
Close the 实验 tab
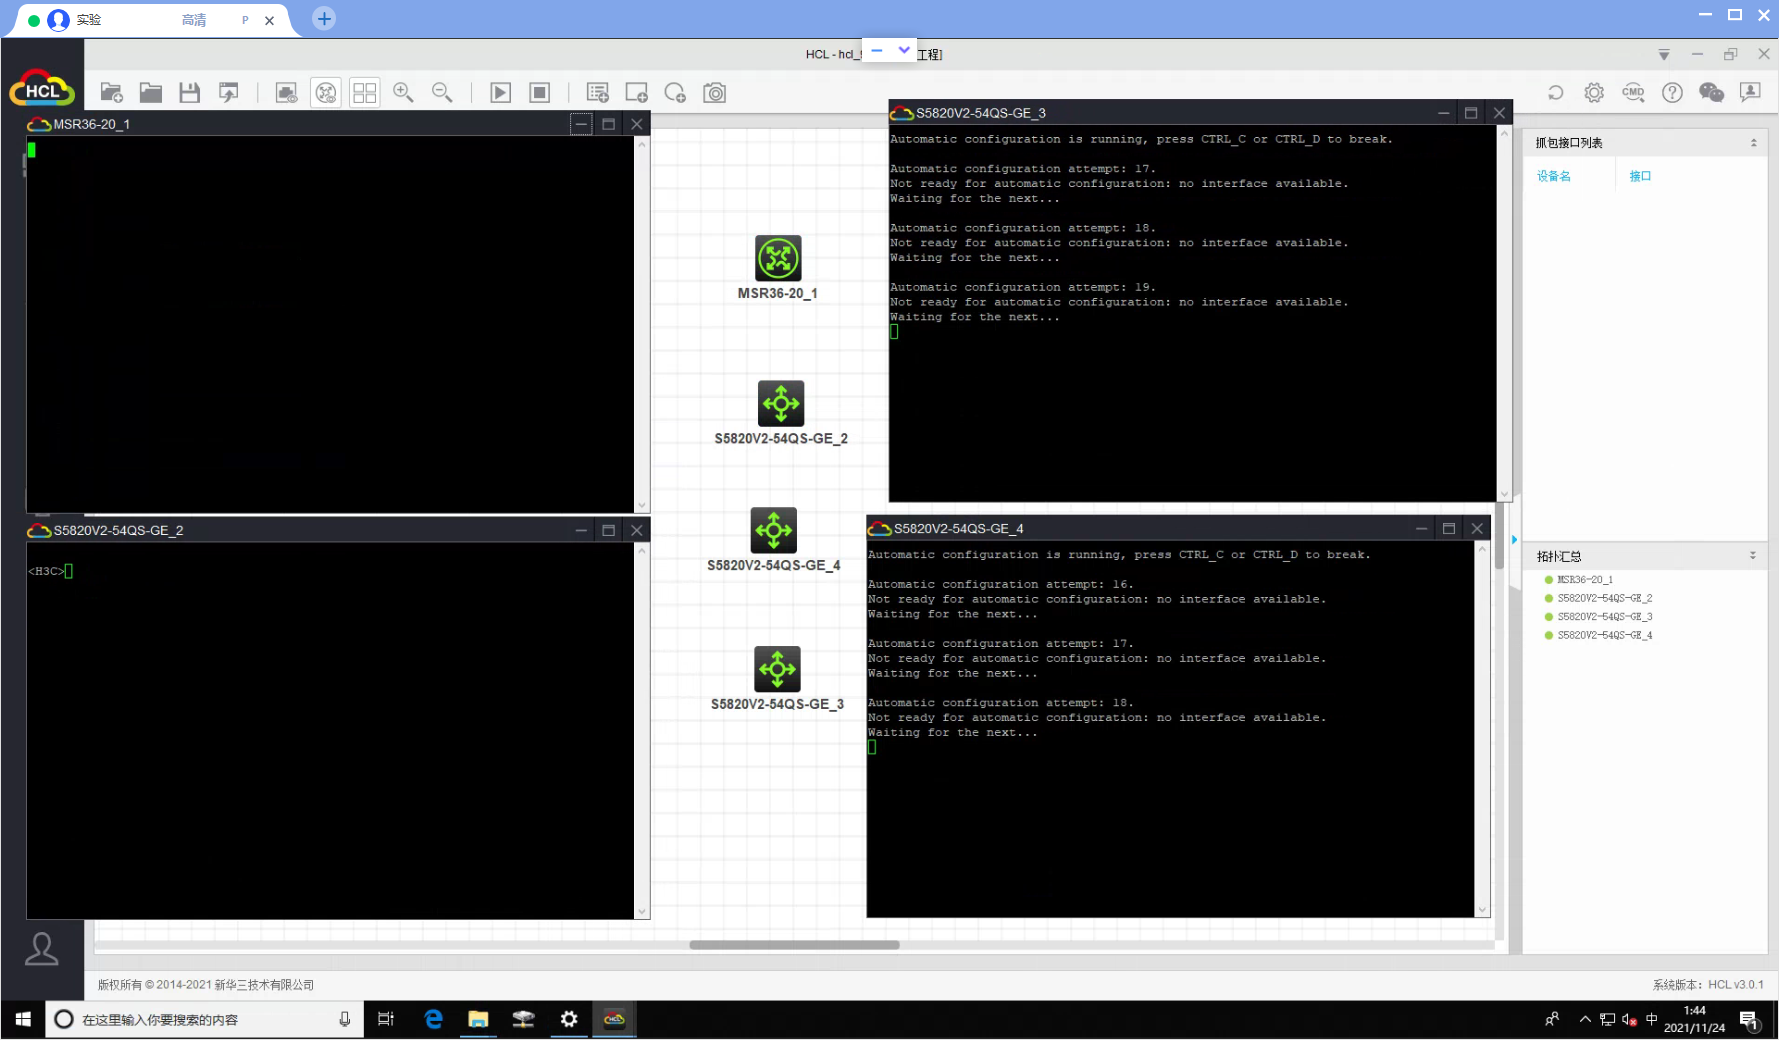269,20
